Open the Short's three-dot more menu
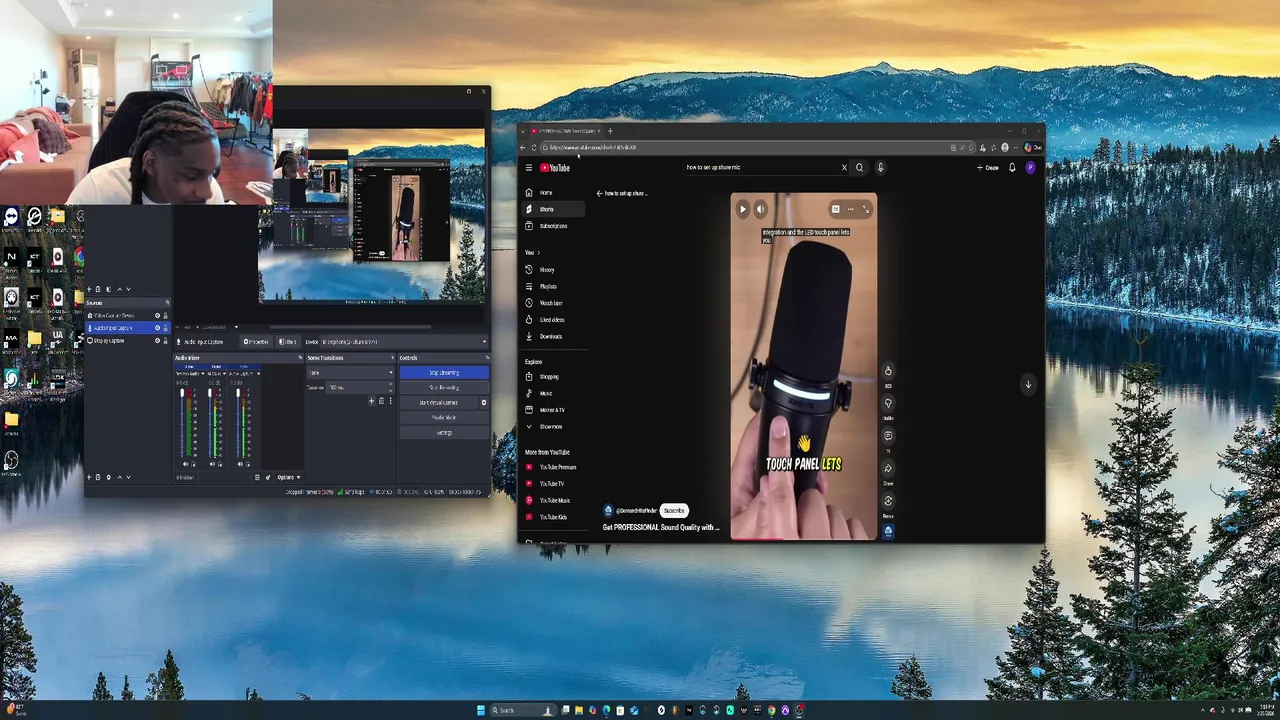The height and width of the screenshot is (720, 1280). [850, 209]
